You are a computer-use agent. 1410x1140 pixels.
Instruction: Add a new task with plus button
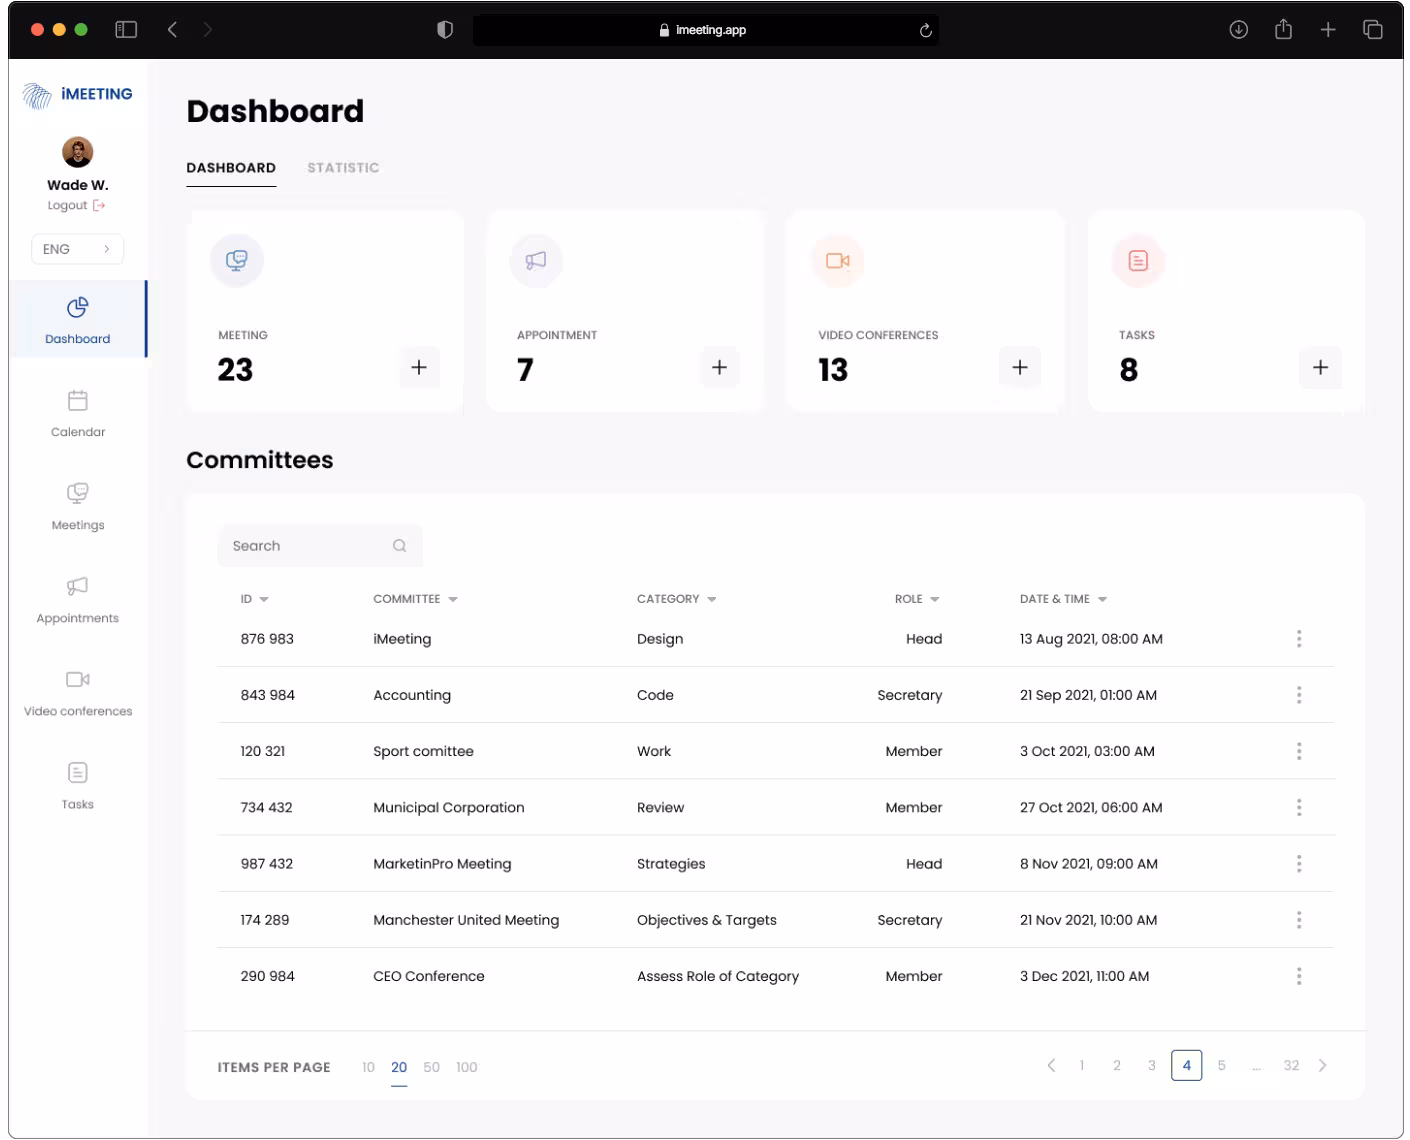pyautogui.click(x=1320, y=368)
